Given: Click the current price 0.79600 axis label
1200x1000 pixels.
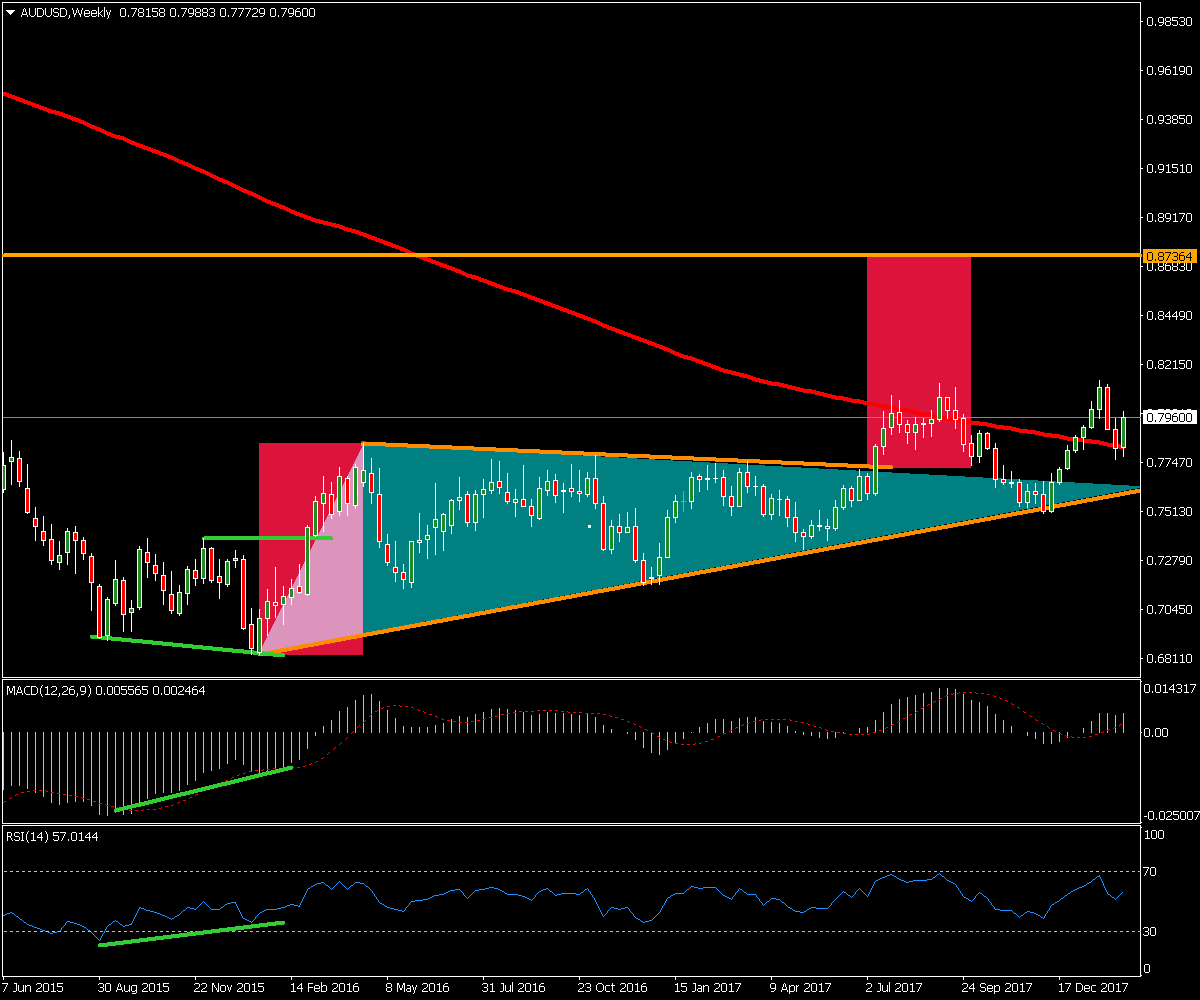Looking at the screenshot, I should click(x=1168, y=417).
